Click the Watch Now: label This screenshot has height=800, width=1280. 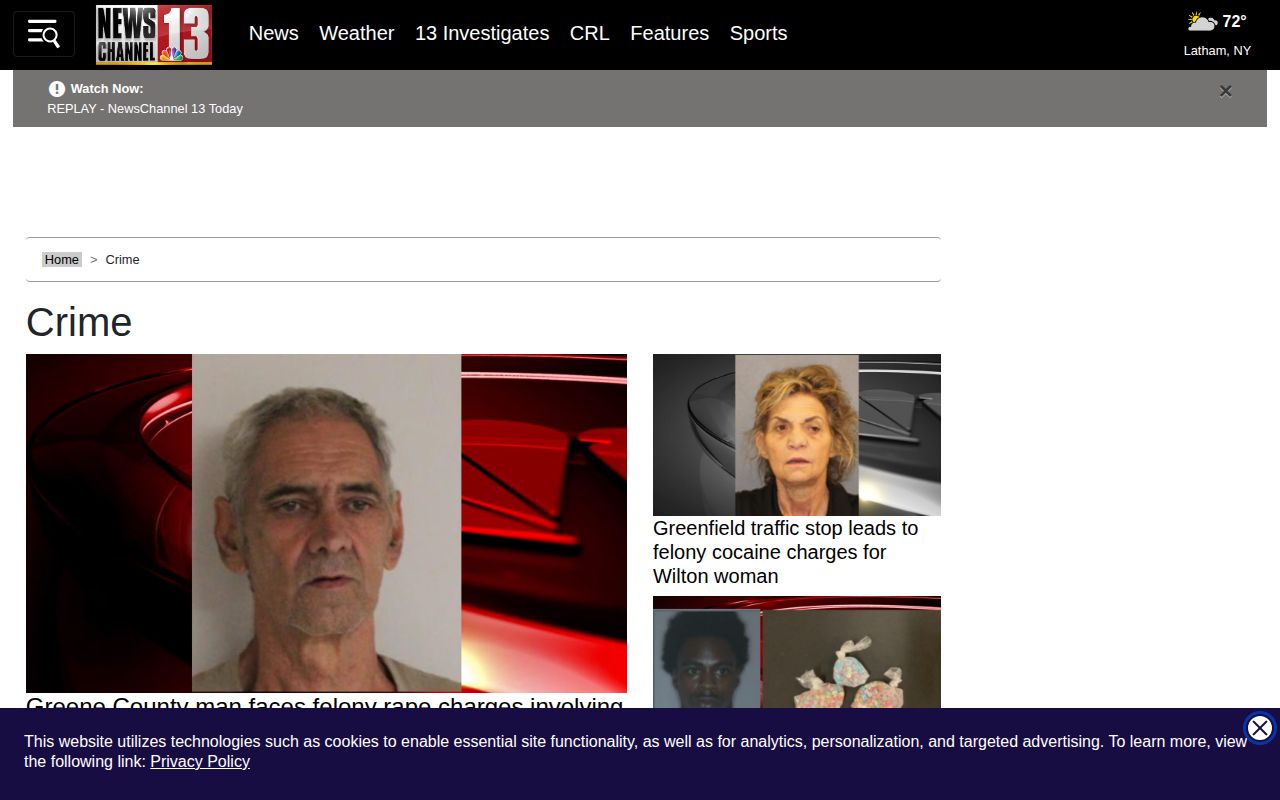[x=107, y=89]
